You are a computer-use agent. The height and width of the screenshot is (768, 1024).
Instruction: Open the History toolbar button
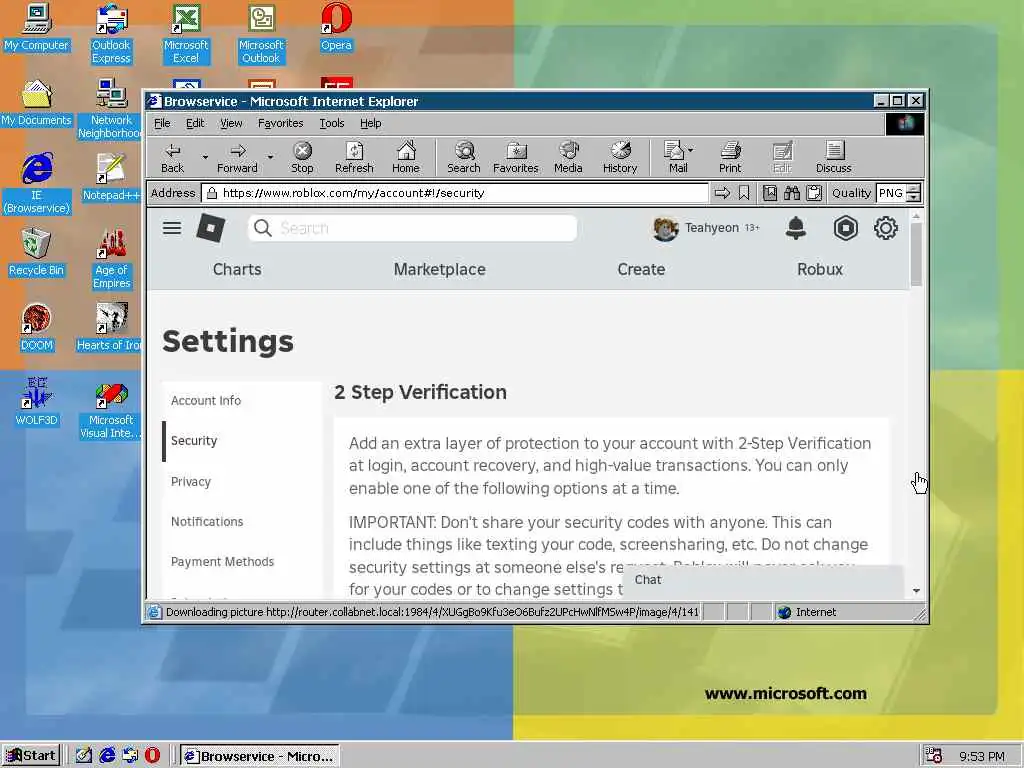pos(620,157)
